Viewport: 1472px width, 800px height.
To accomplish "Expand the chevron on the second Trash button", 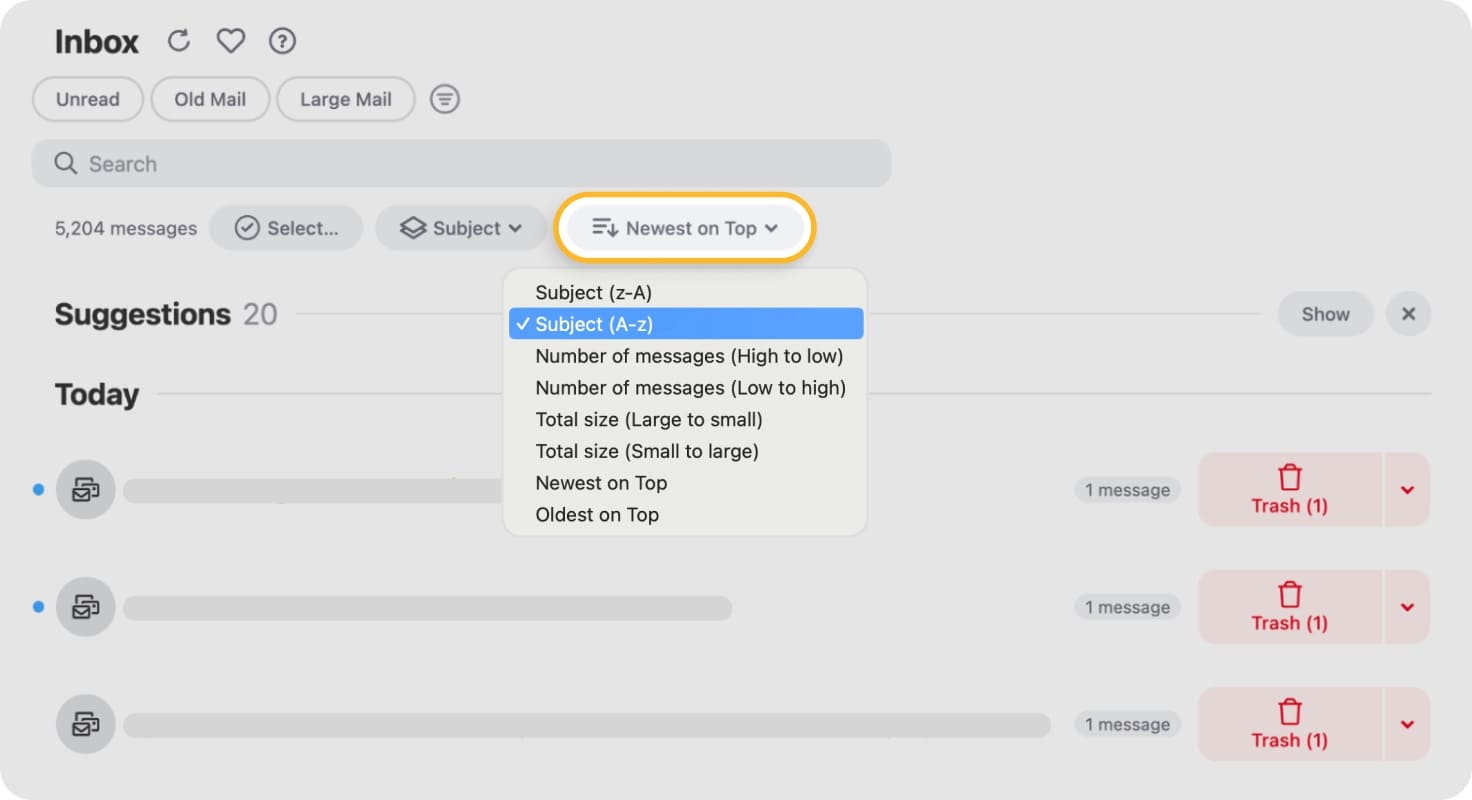I will point(1406,607).
